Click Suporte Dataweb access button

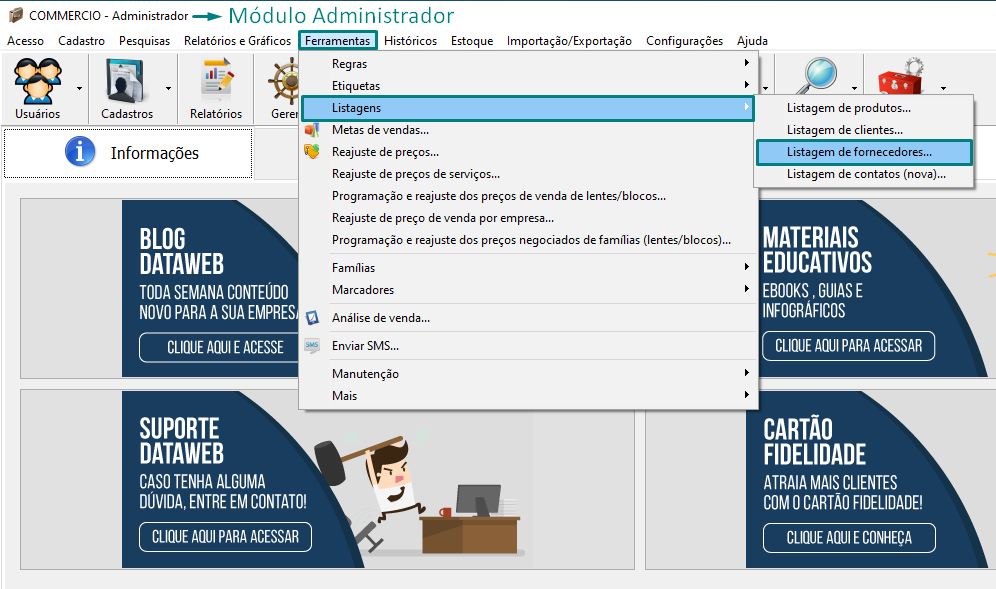pyautogui.click(x=225, y=536)
